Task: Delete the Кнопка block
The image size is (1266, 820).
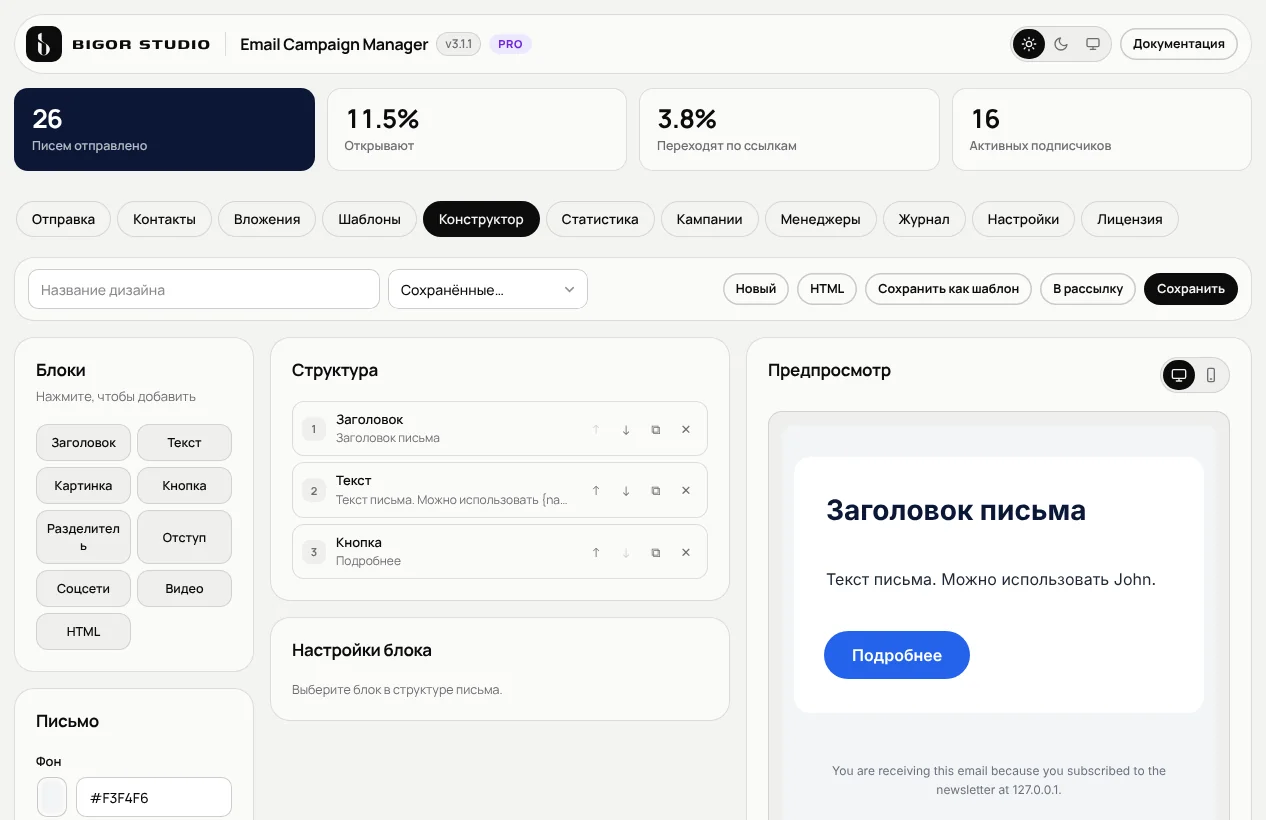Action: tap(686, 552)
